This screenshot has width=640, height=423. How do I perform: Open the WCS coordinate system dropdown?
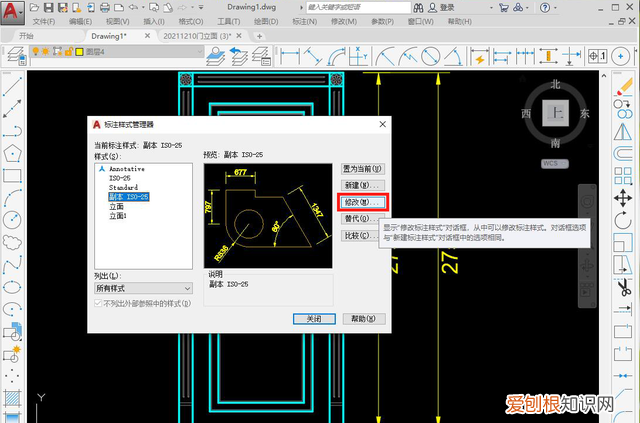point(551,162)
